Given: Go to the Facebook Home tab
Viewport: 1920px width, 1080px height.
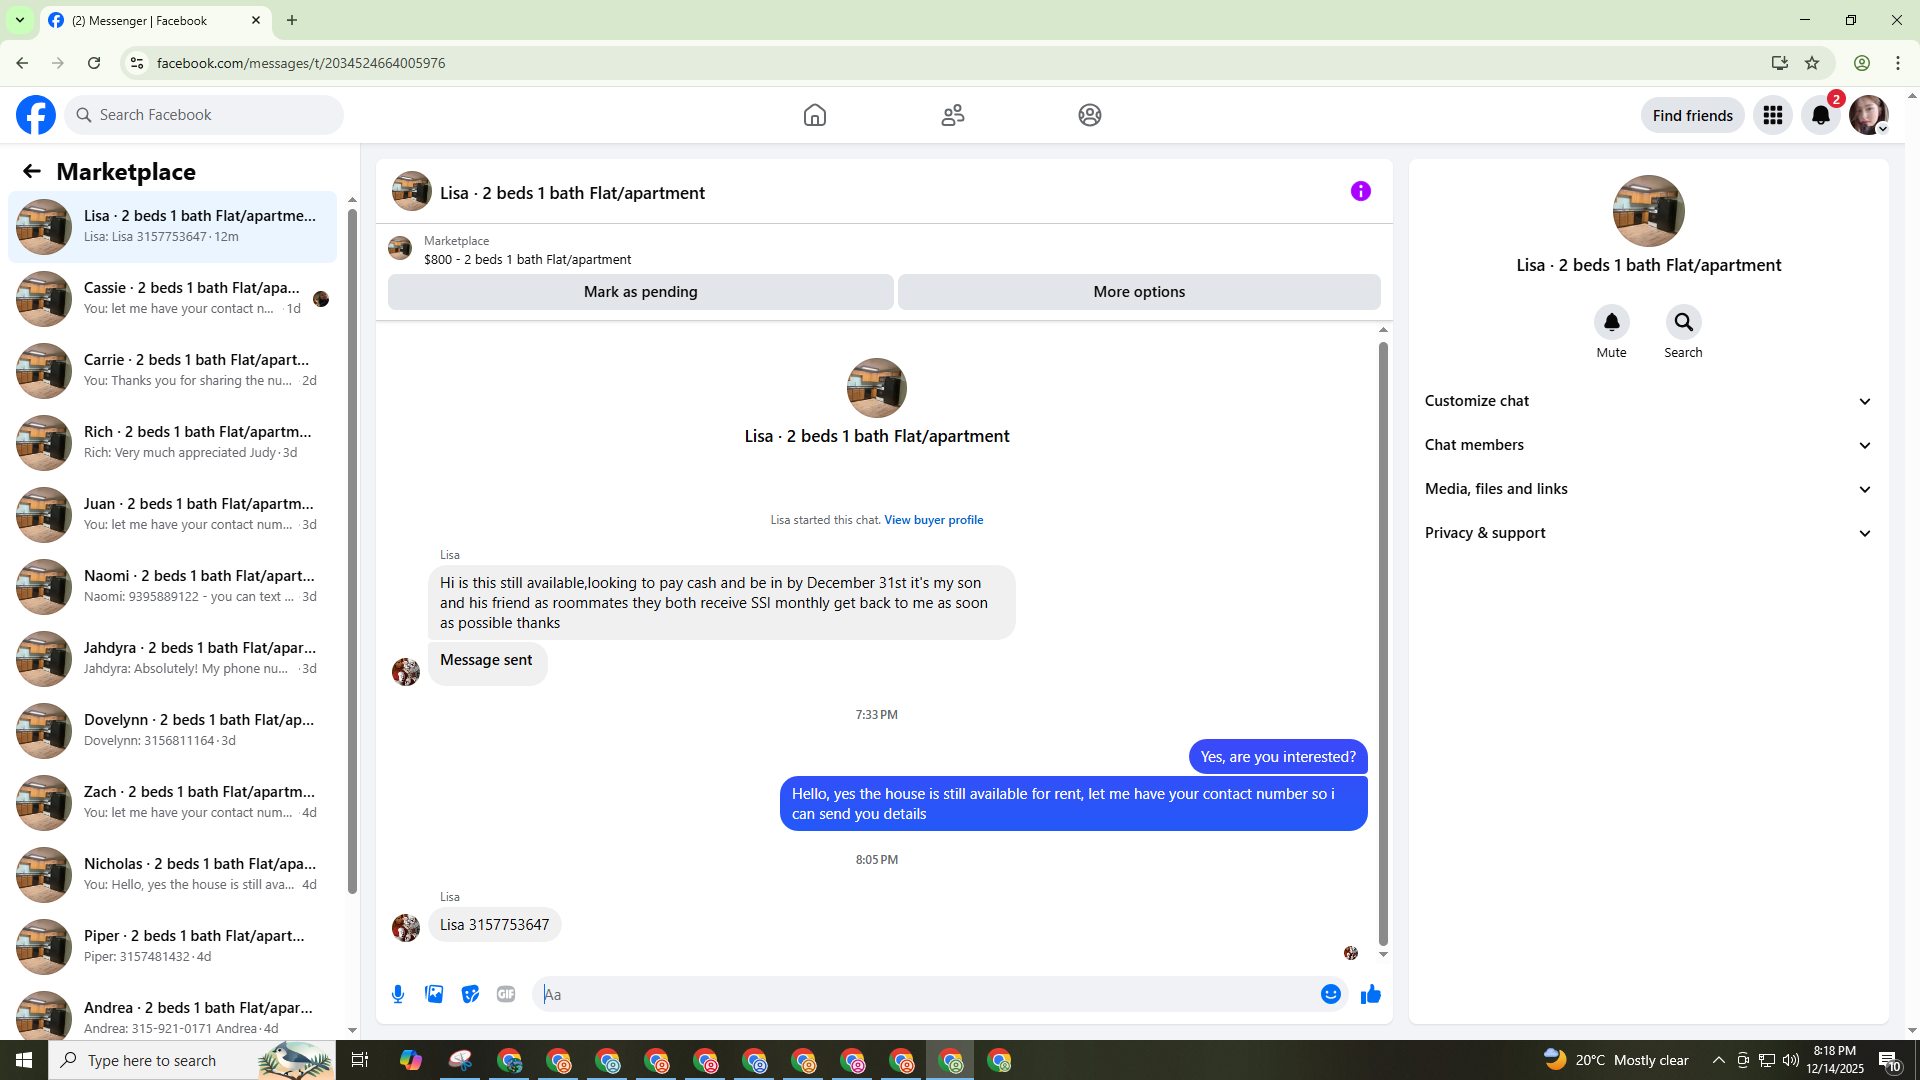Looking at the screenshot, I should pos(814,115).
